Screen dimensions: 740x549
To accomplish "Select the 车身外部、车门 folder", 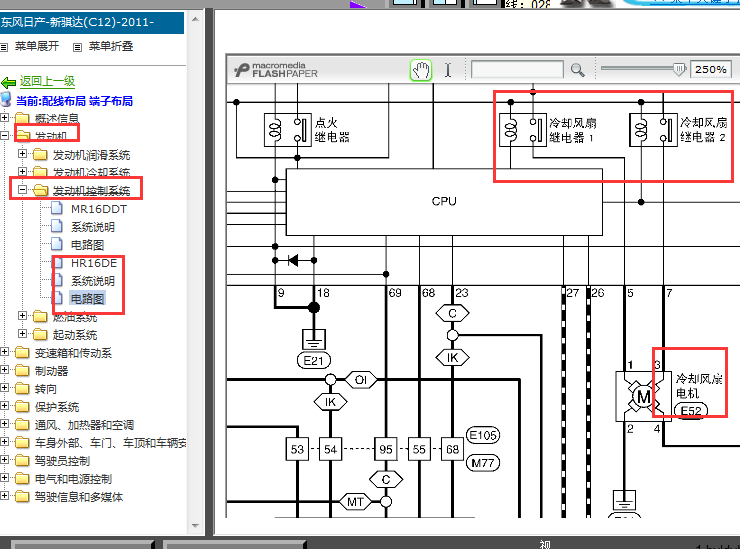I will (110, 443).
